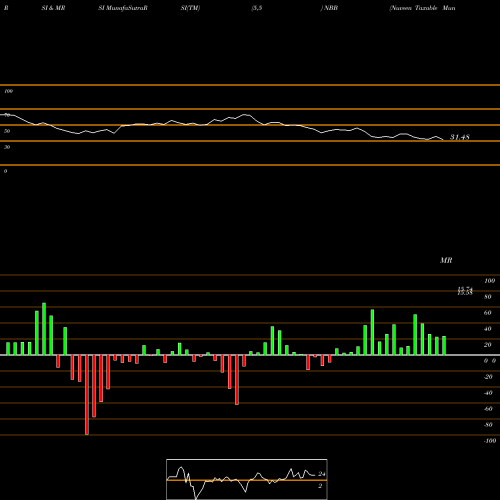Click the 30 label on the RSI axis
The image size is (500, 500).
point(7,147)
